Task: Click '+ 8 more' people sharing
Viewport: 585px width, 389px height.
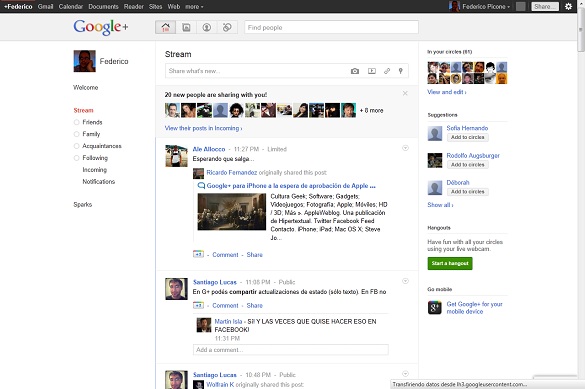Action: pyautogui.click(x=372, y=110)
